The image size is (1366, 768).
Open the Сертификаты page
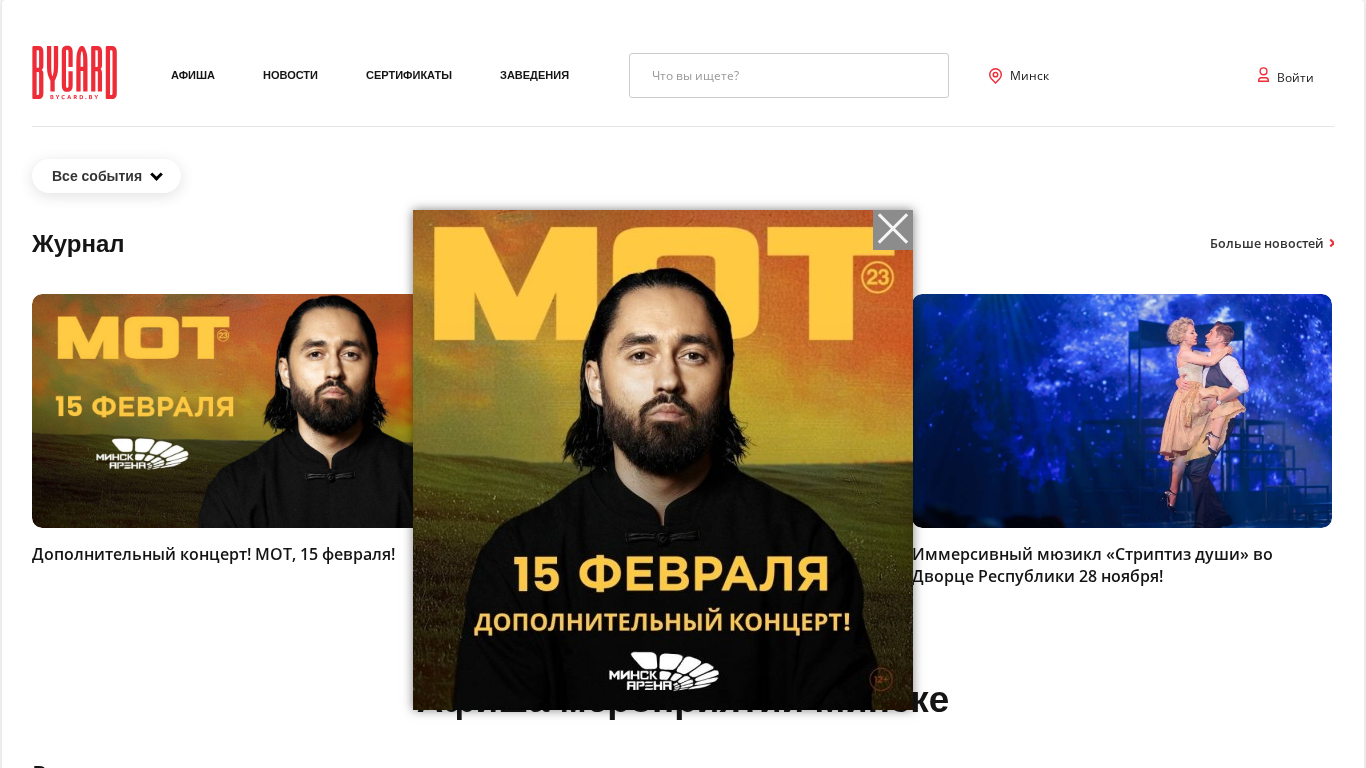click(x=409, y=75)
